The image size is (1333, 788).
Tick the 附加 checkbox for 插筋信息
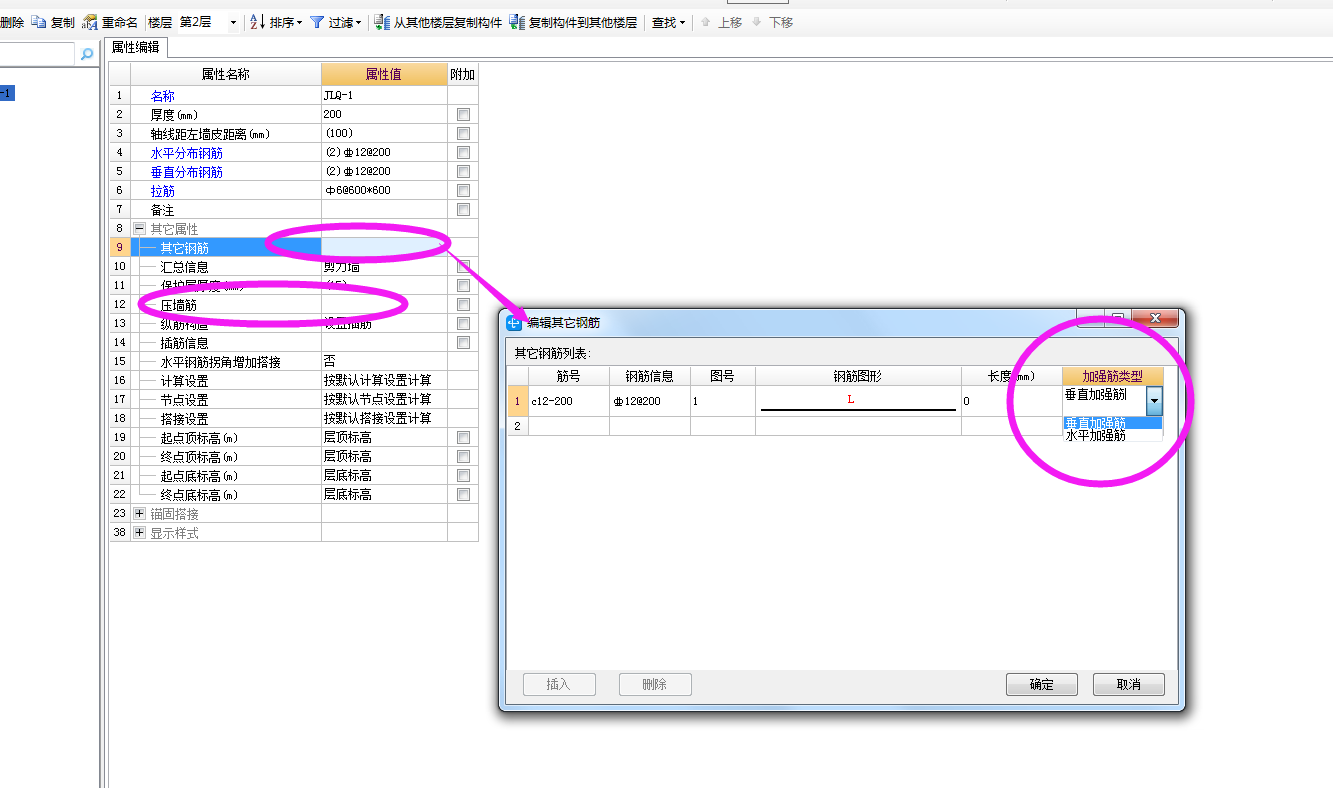coord(463,343)
